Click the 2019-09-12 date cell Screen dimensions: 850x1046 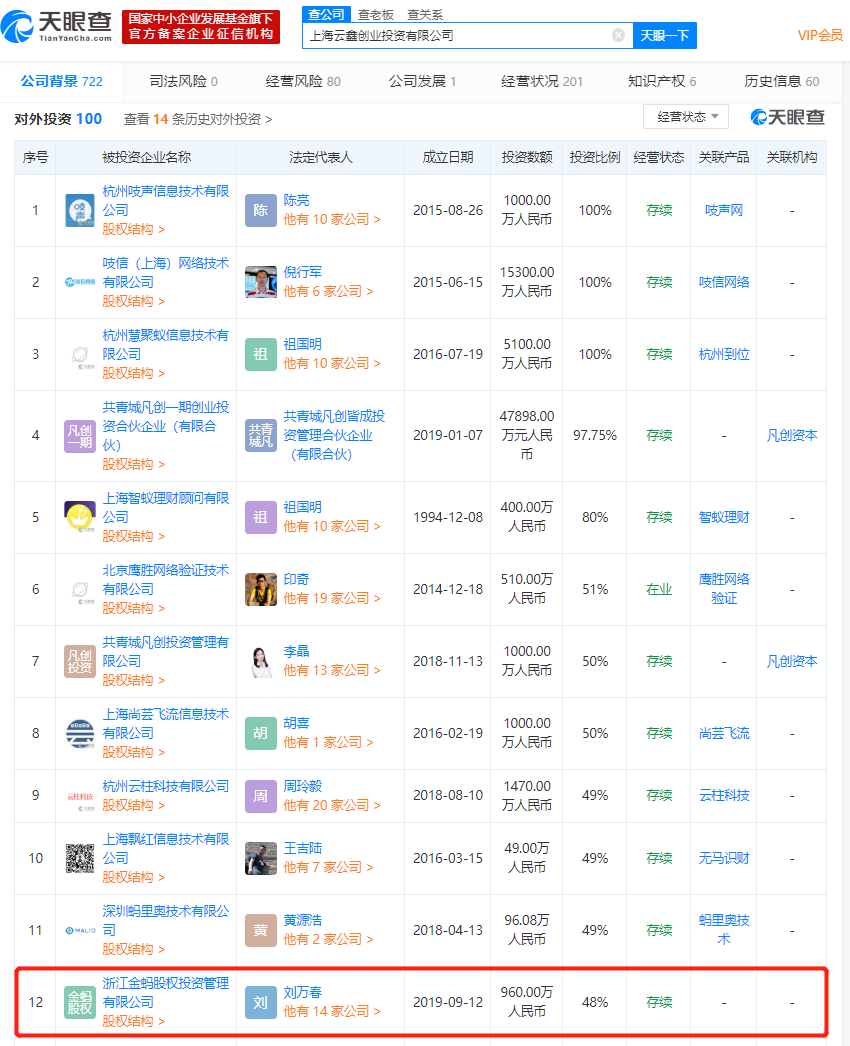448,1002
